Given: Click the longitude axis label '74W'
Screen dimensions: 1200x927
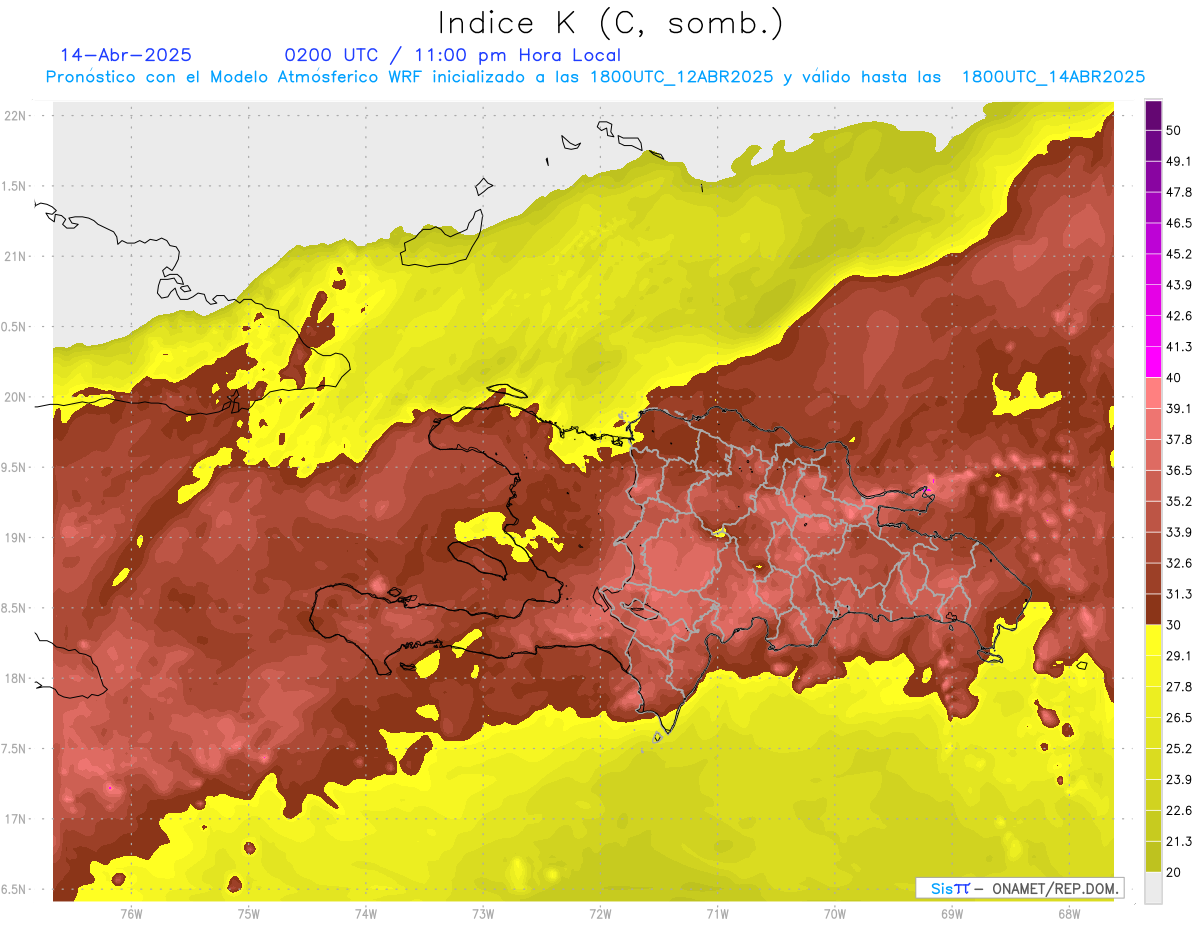Looking at the screenshot, I should click(x=366, y=914).
